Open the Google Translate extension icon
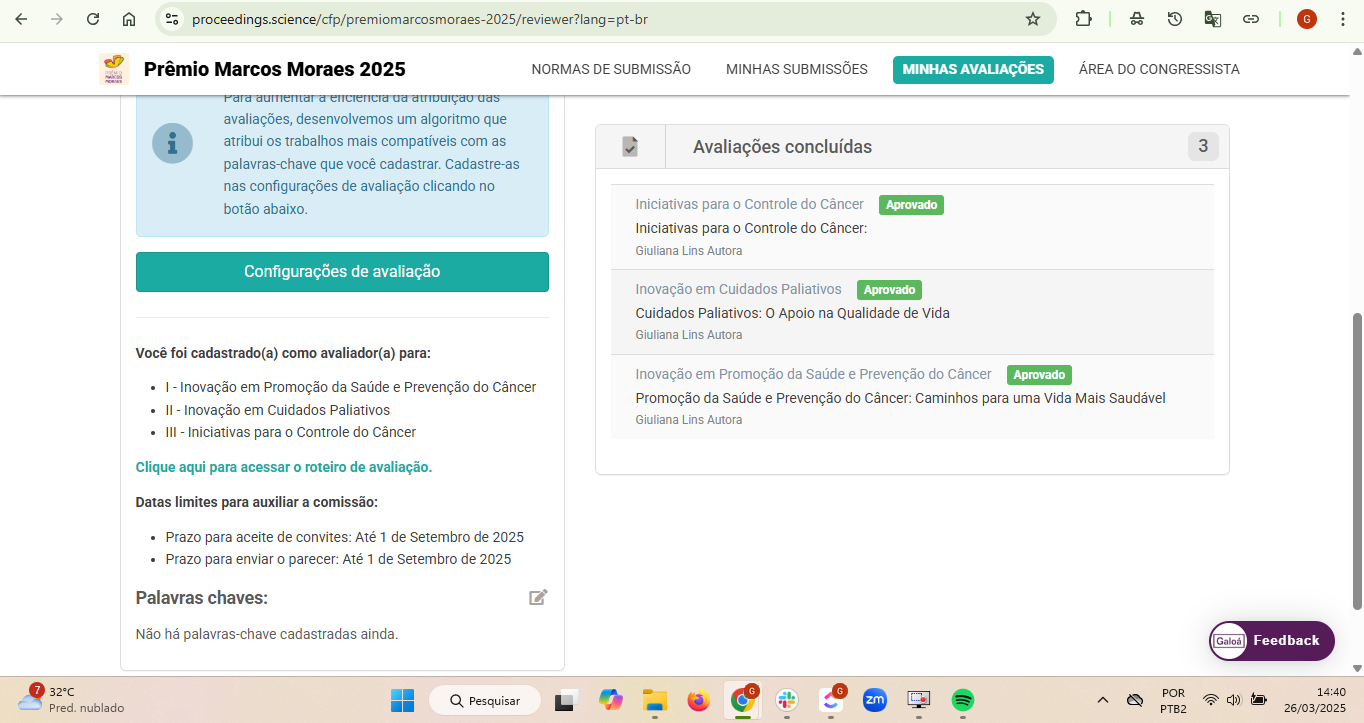Image resolution: width=1364 pixels, height=723 pixels. [x=1213, y=19]
